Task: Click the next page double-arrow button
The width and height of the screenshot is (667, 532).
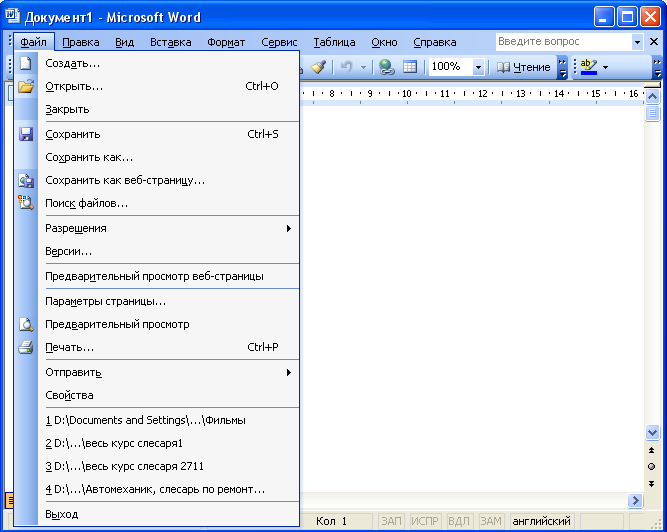Action: click(x=651, y=484)
